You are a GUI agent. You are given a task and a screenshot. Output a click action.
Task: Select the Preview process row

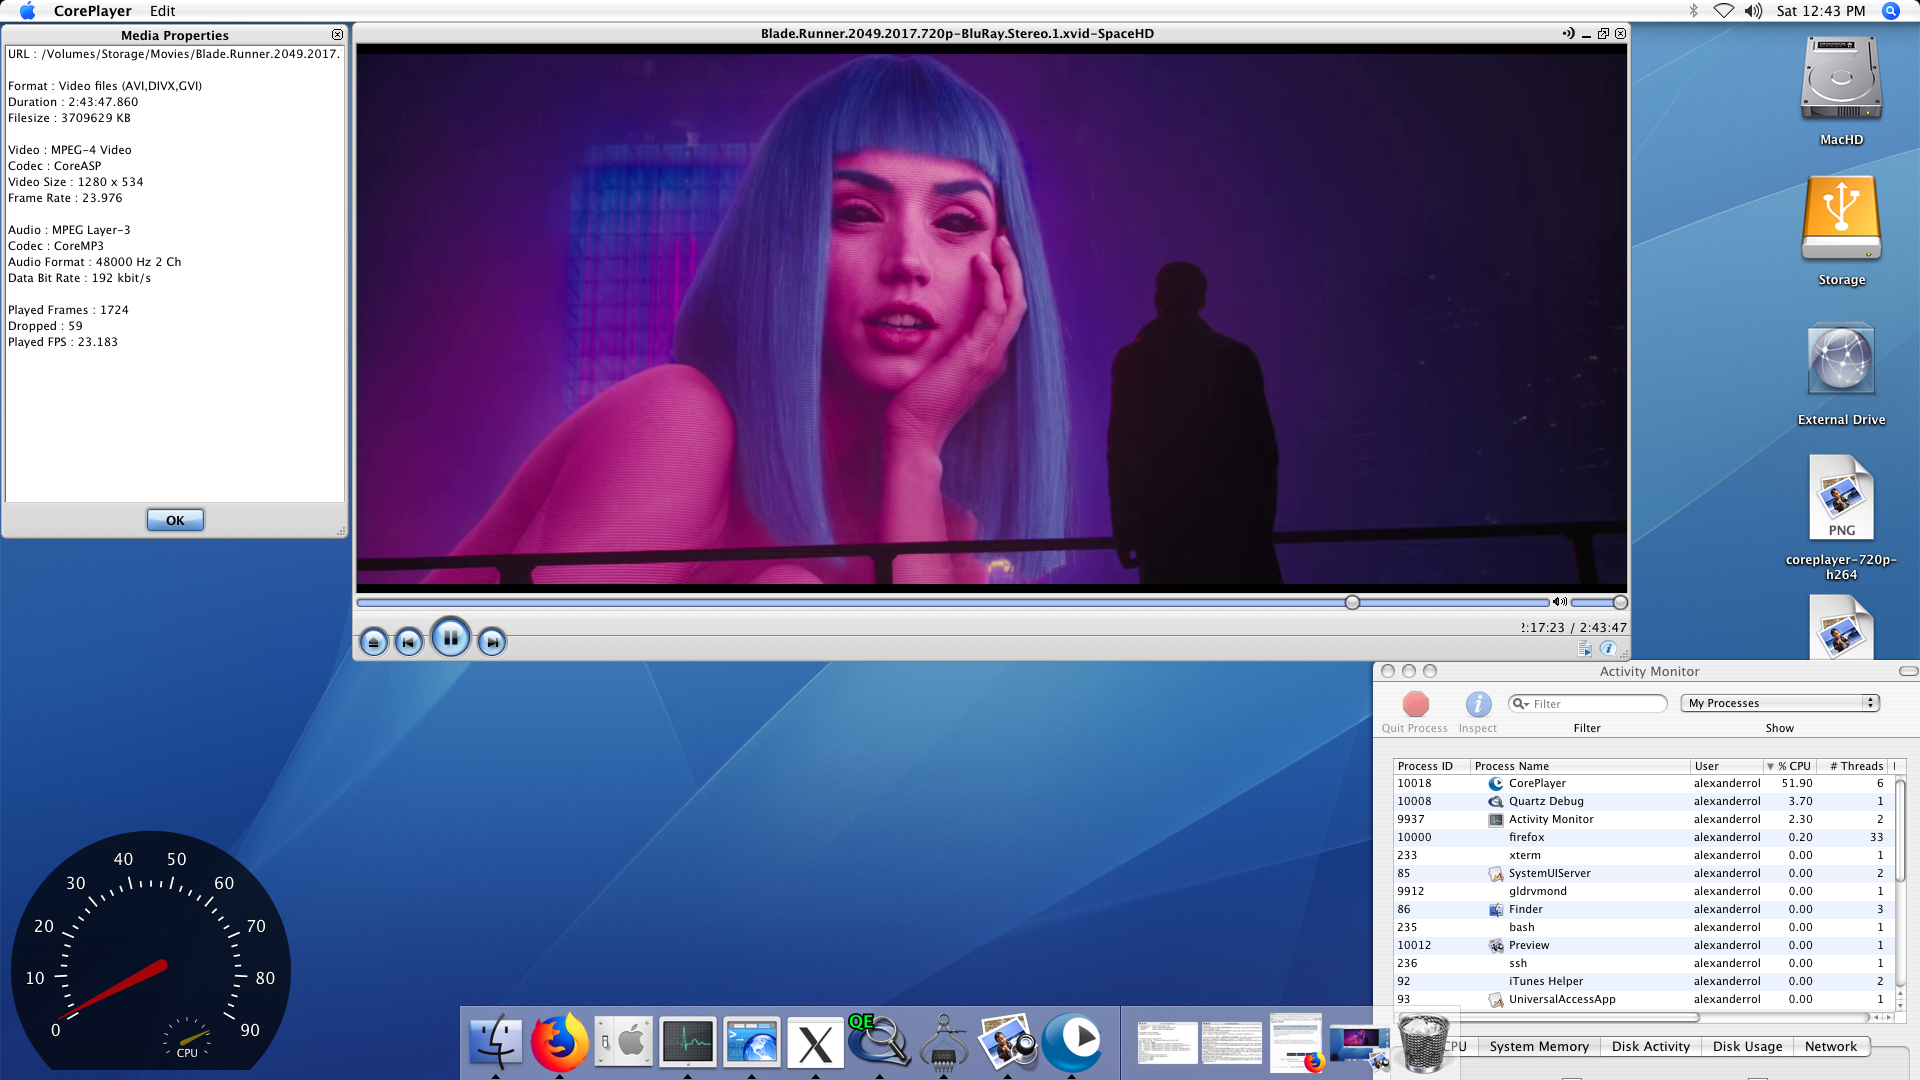[1642, 945]
